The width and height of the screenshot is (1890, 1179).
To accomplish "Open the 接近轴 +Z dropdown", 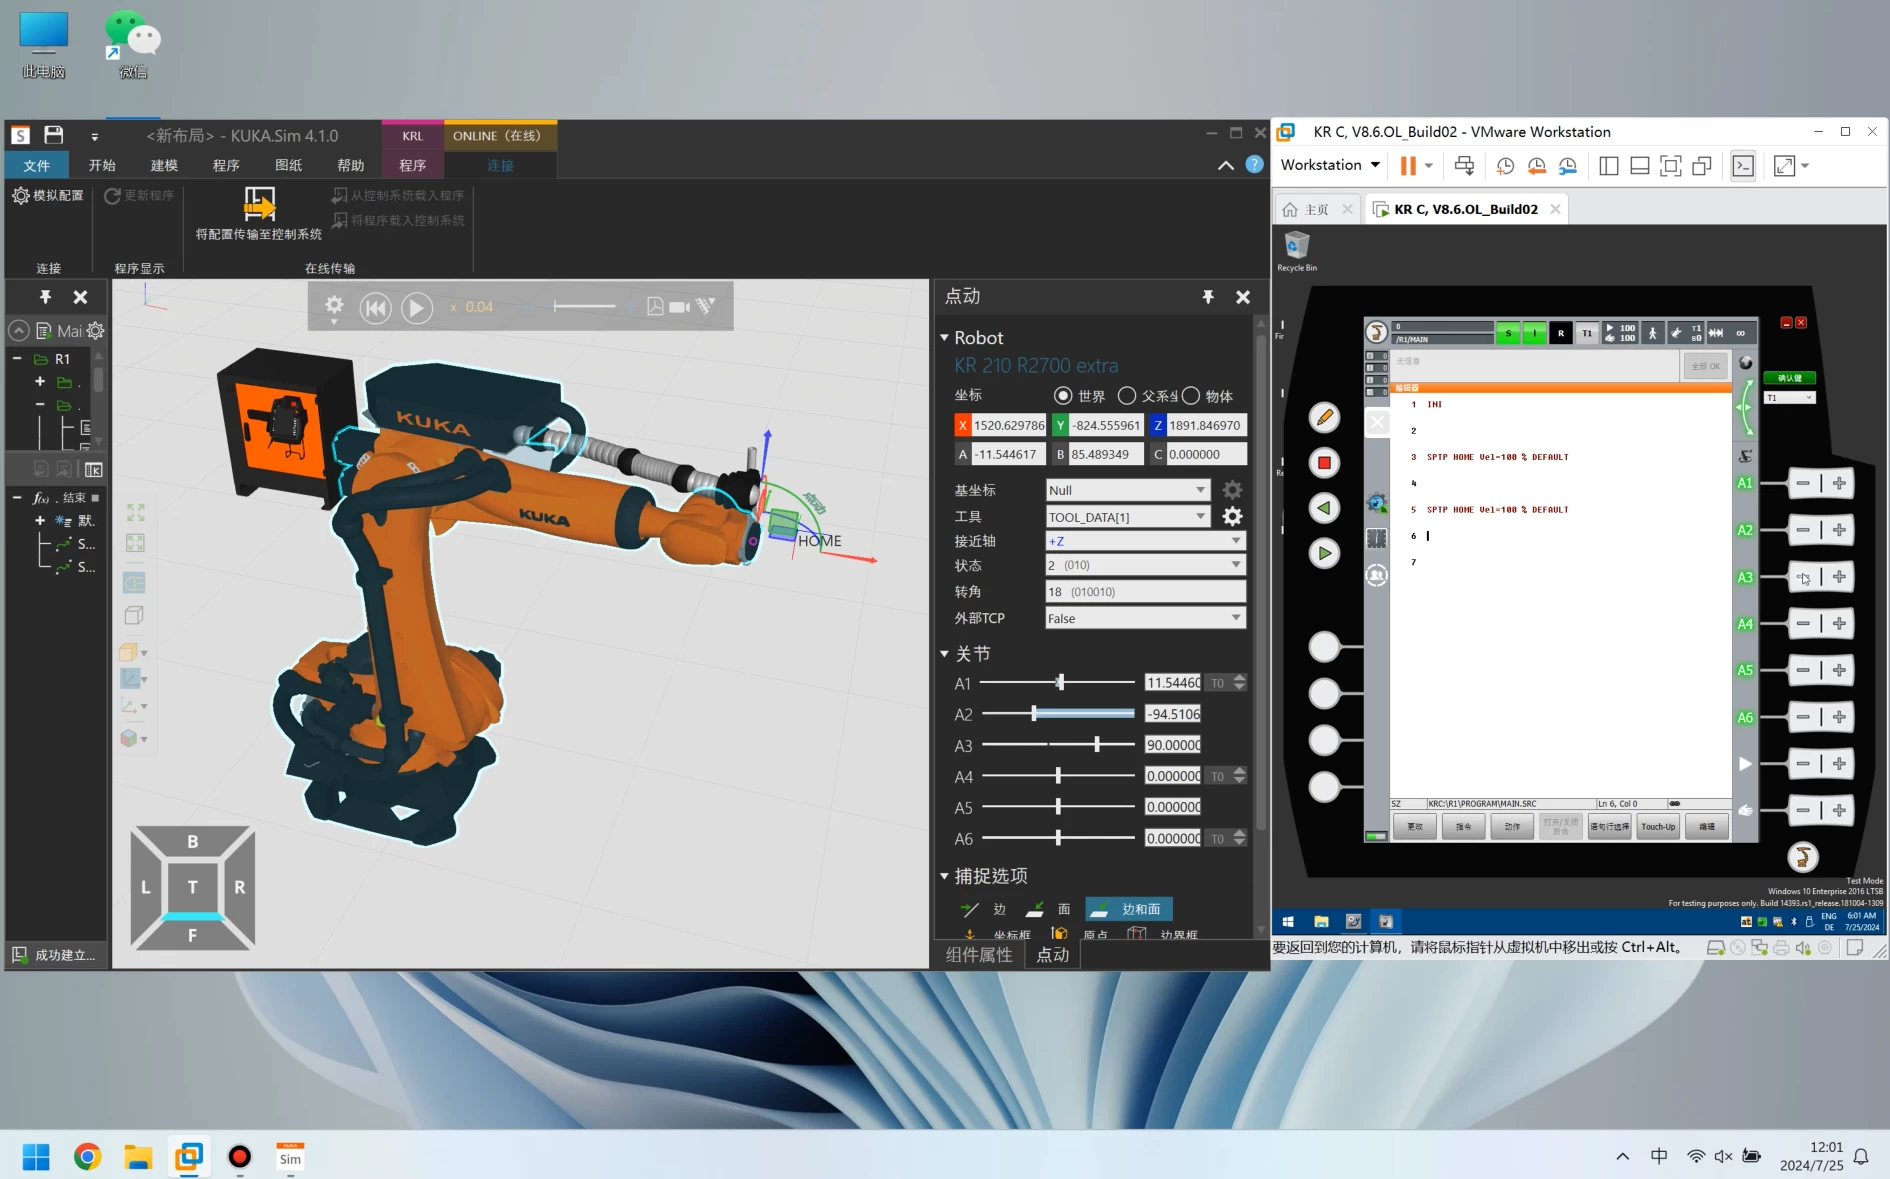I will coord(1146,541).
